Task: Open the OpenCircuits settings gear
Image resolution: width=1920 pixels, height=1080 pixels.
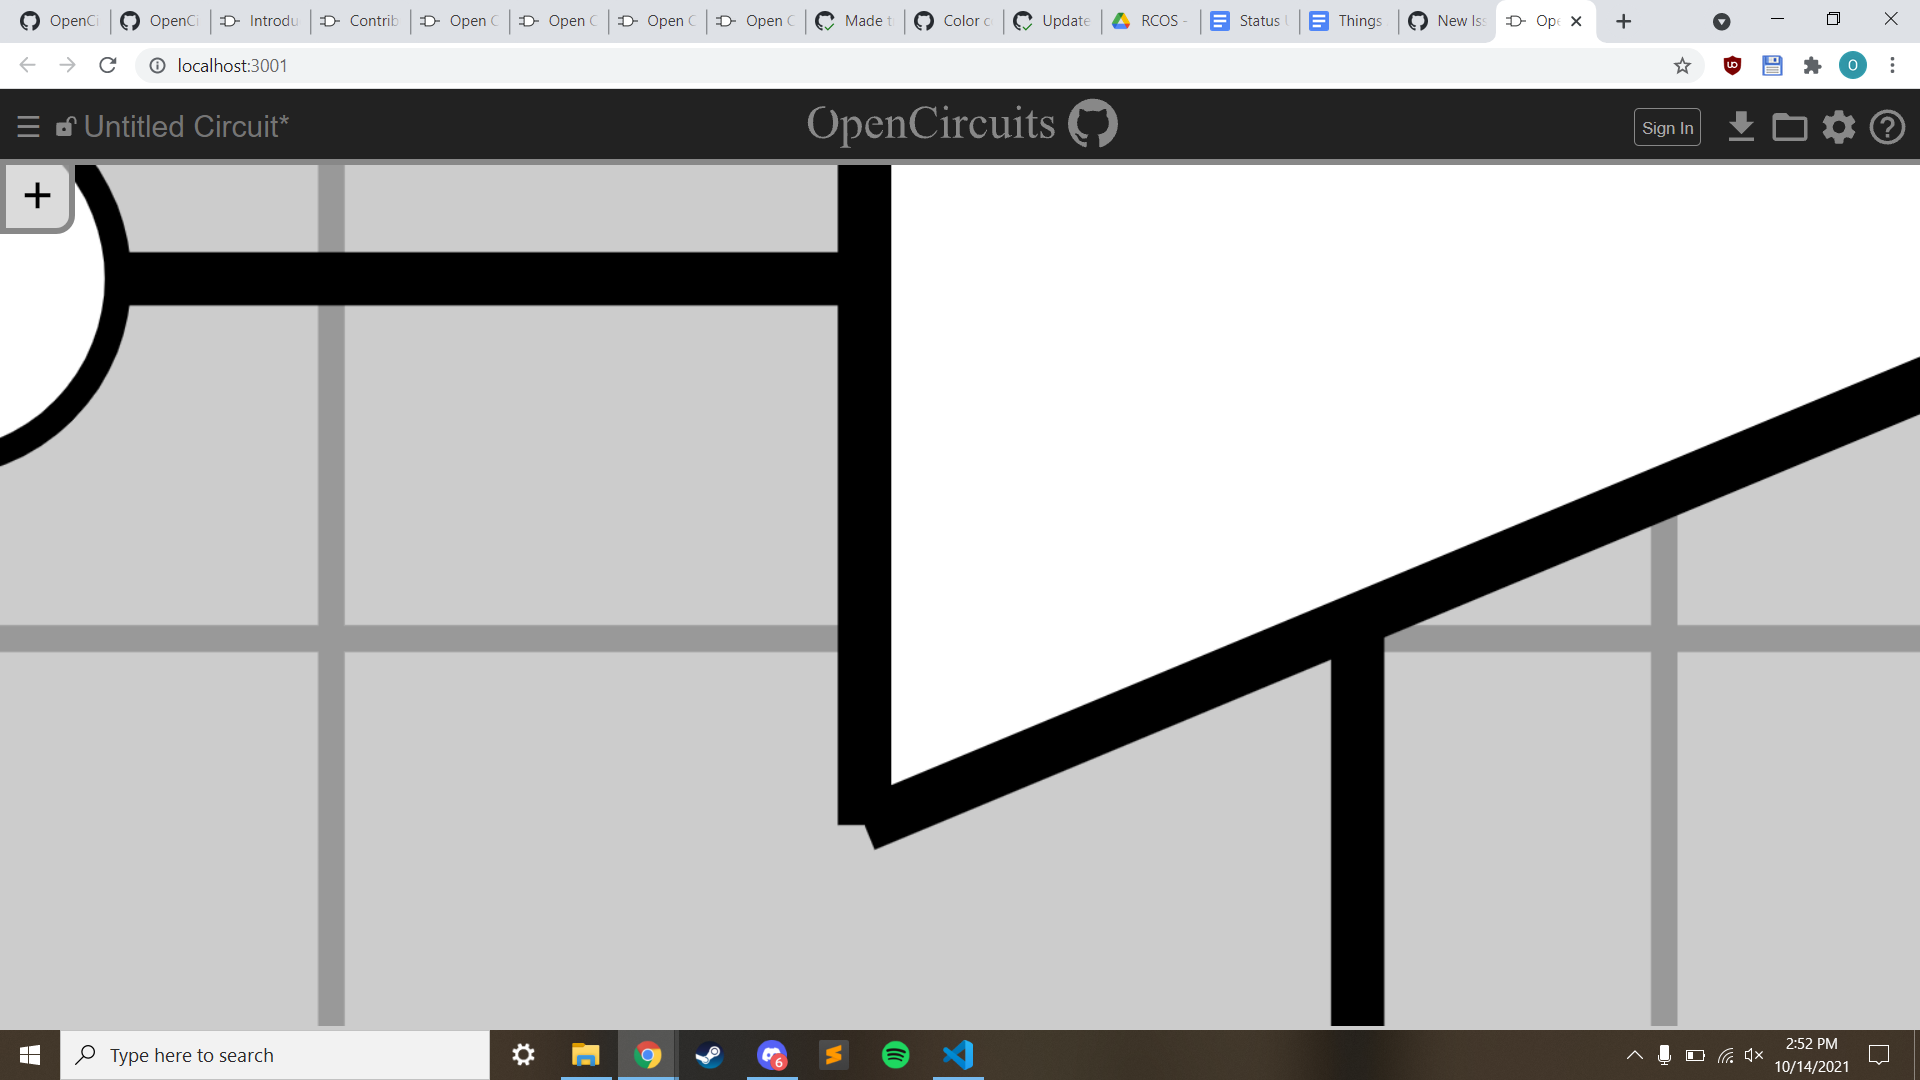Action: [1839, 127]
